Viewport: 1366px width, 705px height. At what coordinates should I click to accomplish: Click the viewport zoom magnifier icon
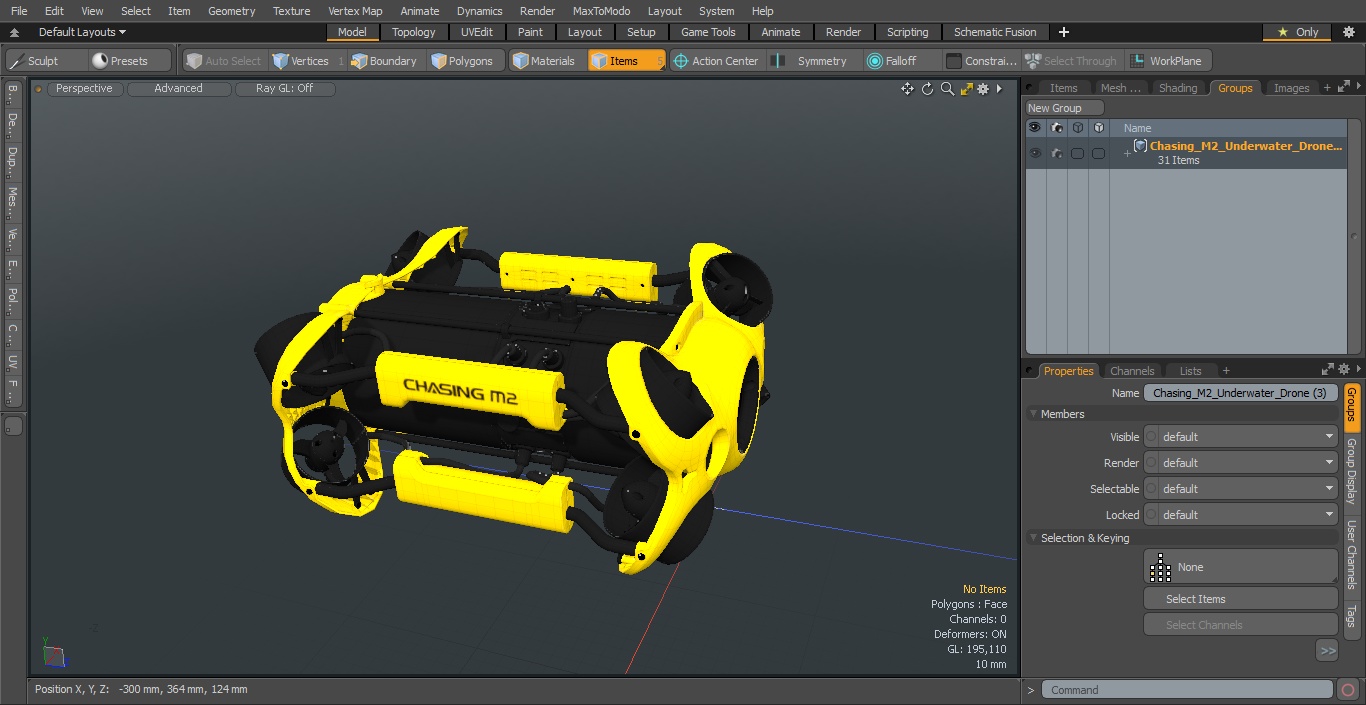coord(947,89)
